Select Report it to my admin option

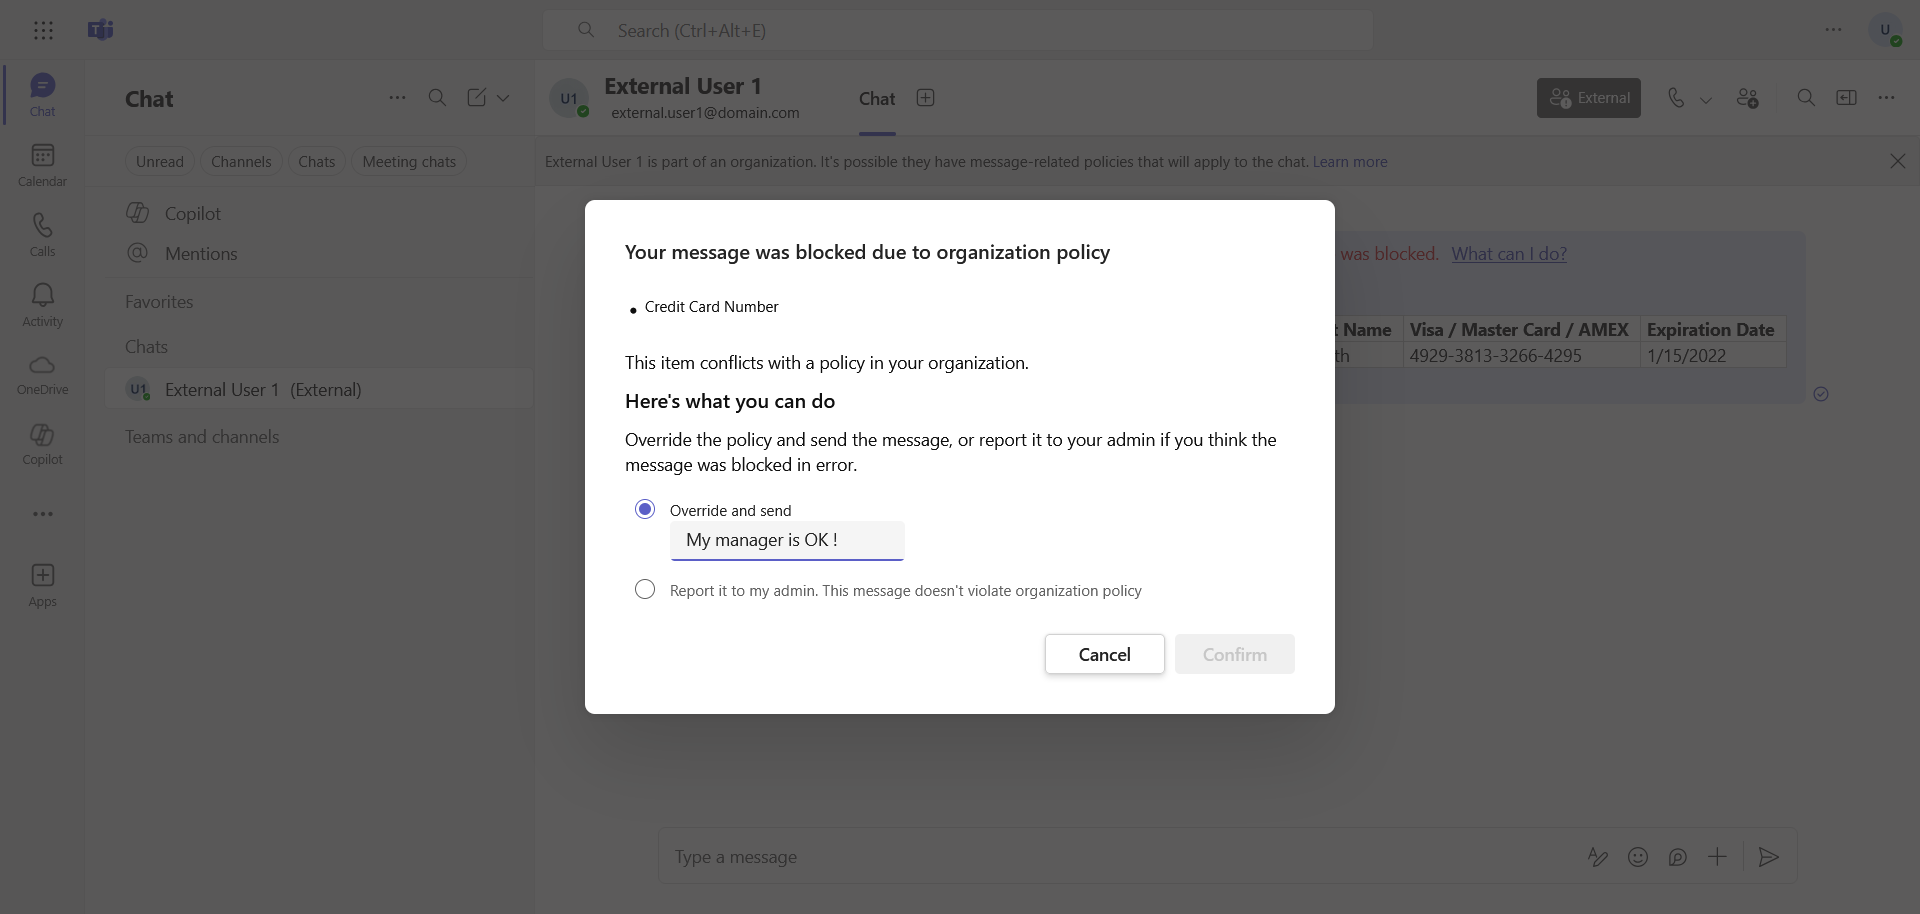pyautogui.click(x=645, y=590)
